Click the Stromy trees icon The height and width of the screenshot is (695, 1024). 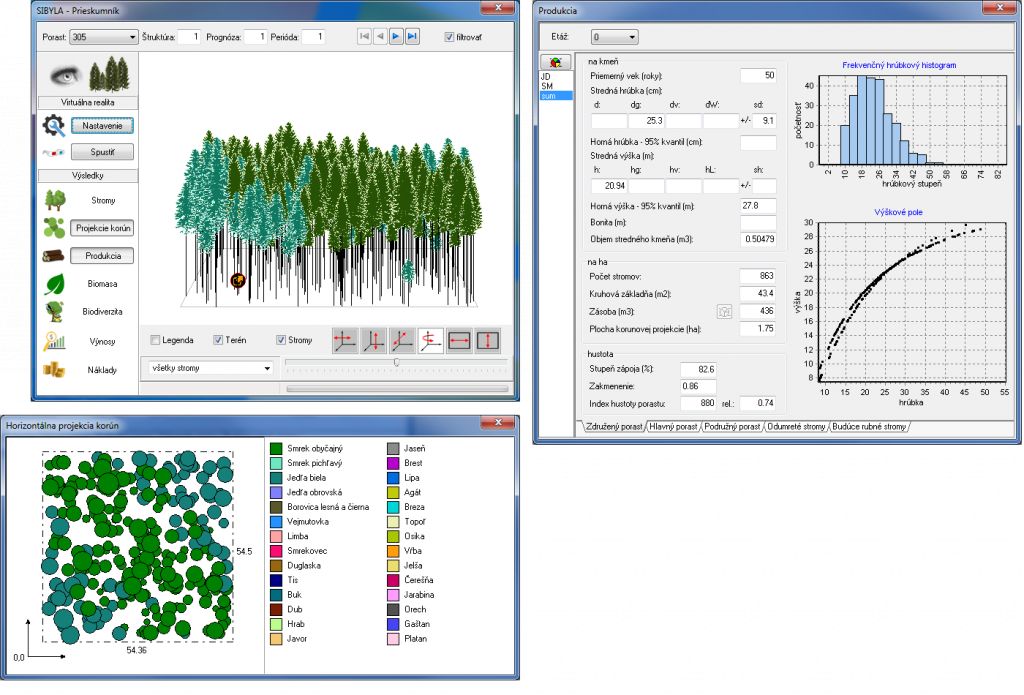tap(56, 200)
